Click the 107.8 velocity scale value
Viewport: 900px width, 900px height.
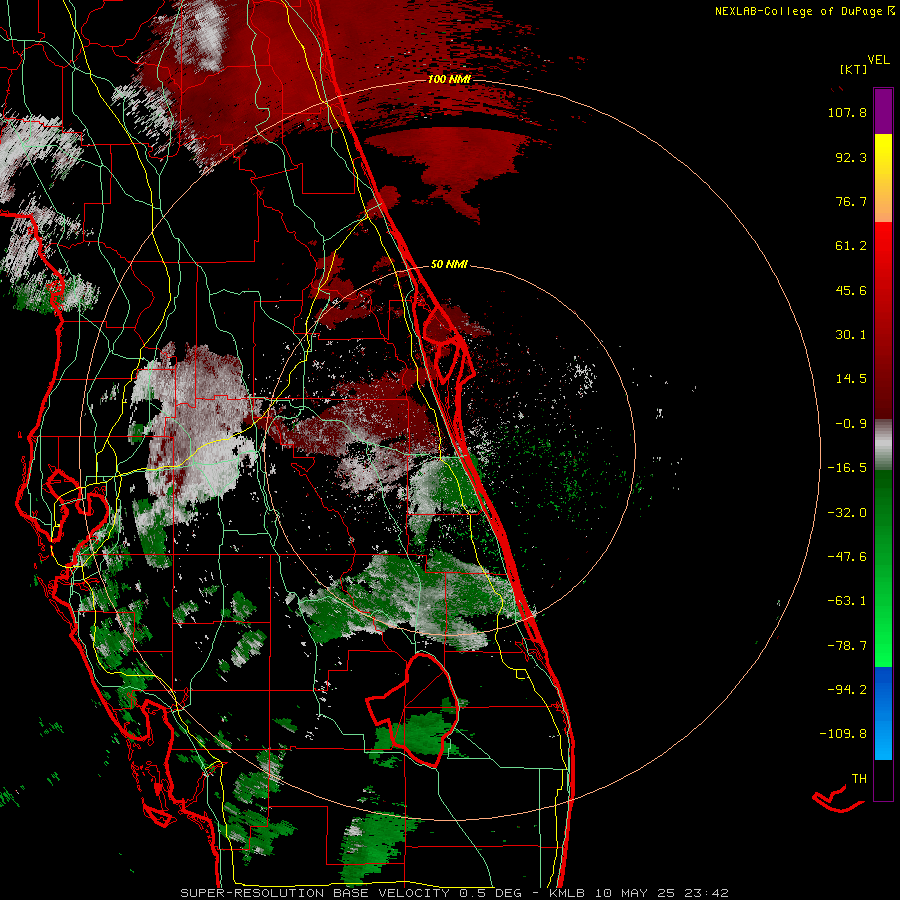tap(847, 112)
